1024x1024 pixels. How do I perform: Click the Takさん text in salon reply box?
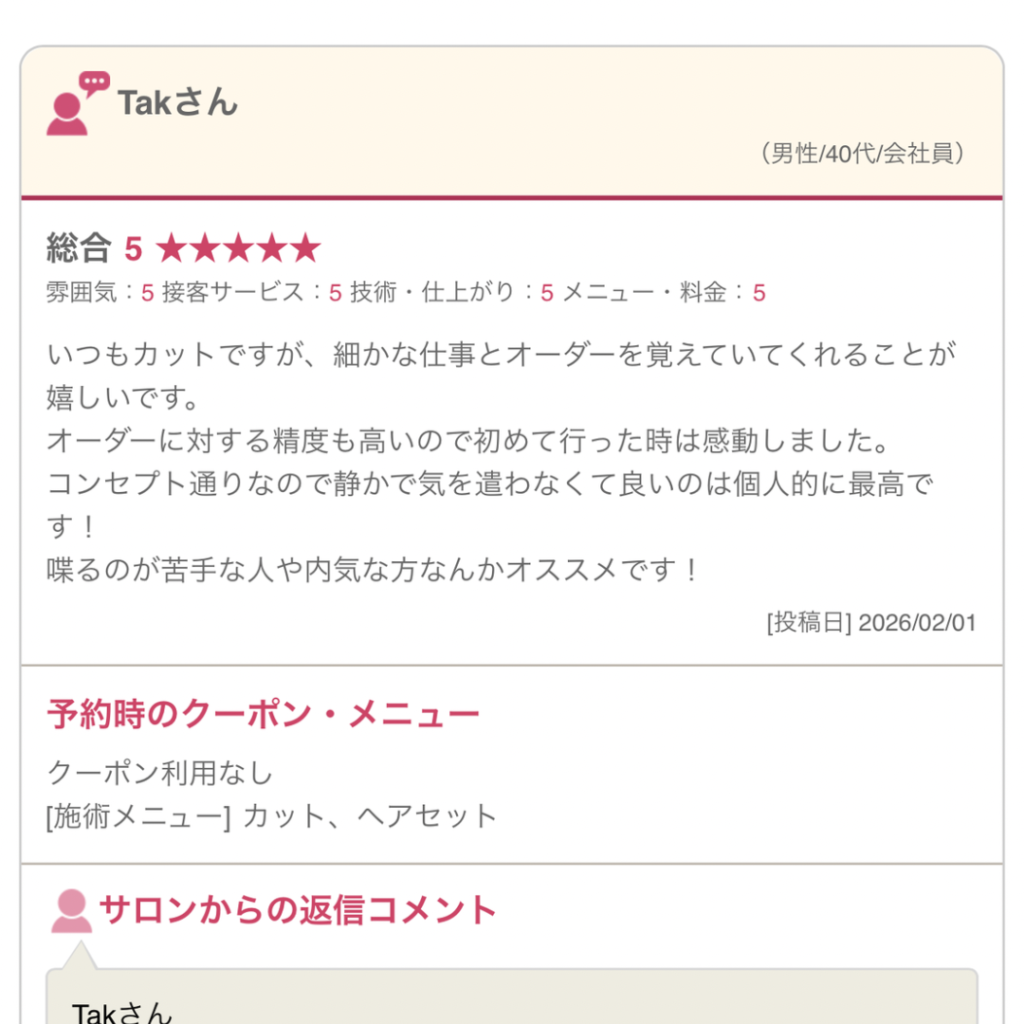[x=122, y=1012]
